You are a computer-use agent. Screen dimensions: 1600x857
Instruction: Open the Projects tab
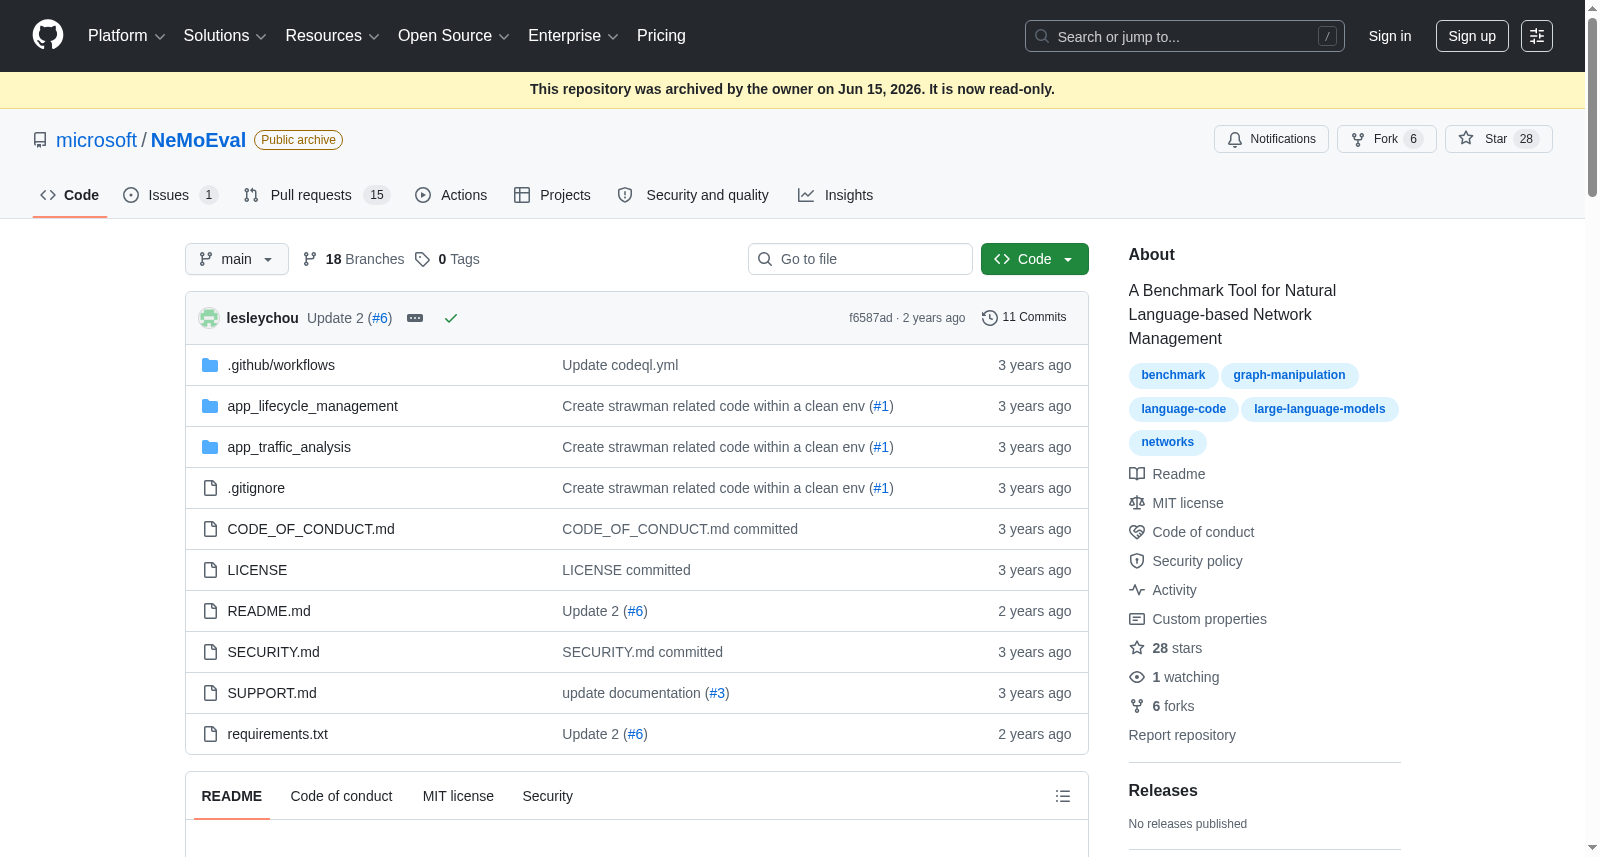click(552, 195)
